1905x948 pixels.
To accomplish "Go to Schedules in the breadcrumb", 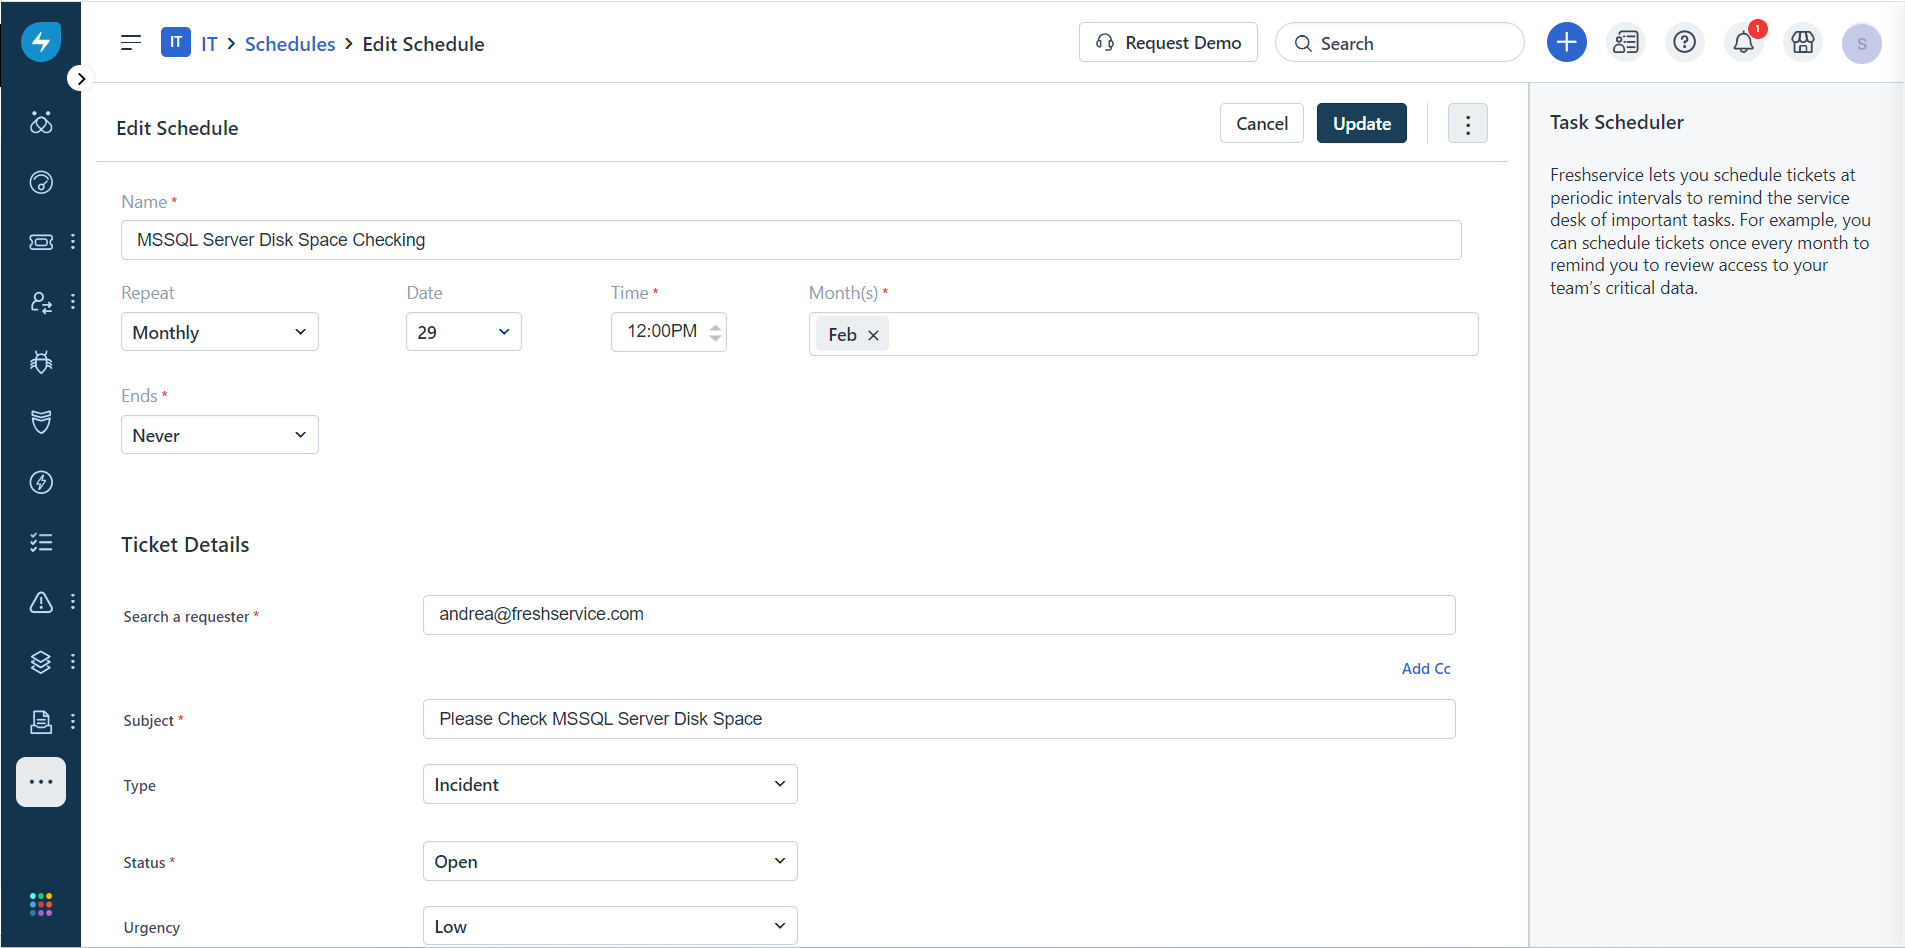I will pos(290,44).
